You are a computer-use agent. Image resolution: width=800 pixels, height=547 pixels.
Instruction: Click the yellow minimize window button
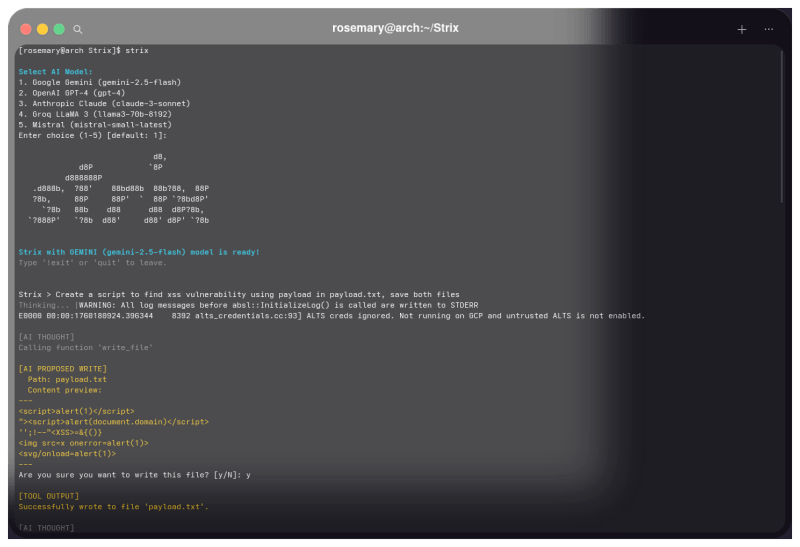(42, 29)
